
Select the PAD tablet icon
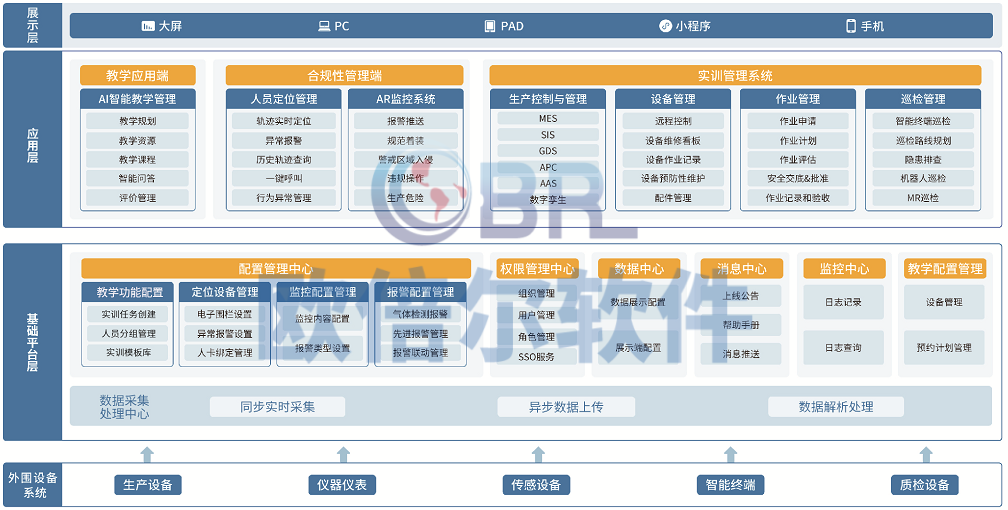[490, 26]
